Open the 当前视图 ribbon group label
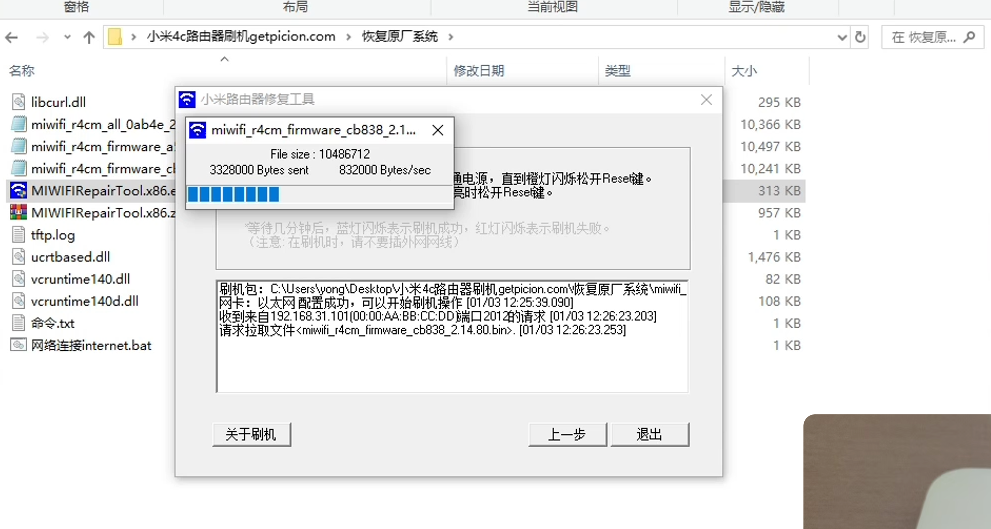991x529 pixels. coord(553,7)
